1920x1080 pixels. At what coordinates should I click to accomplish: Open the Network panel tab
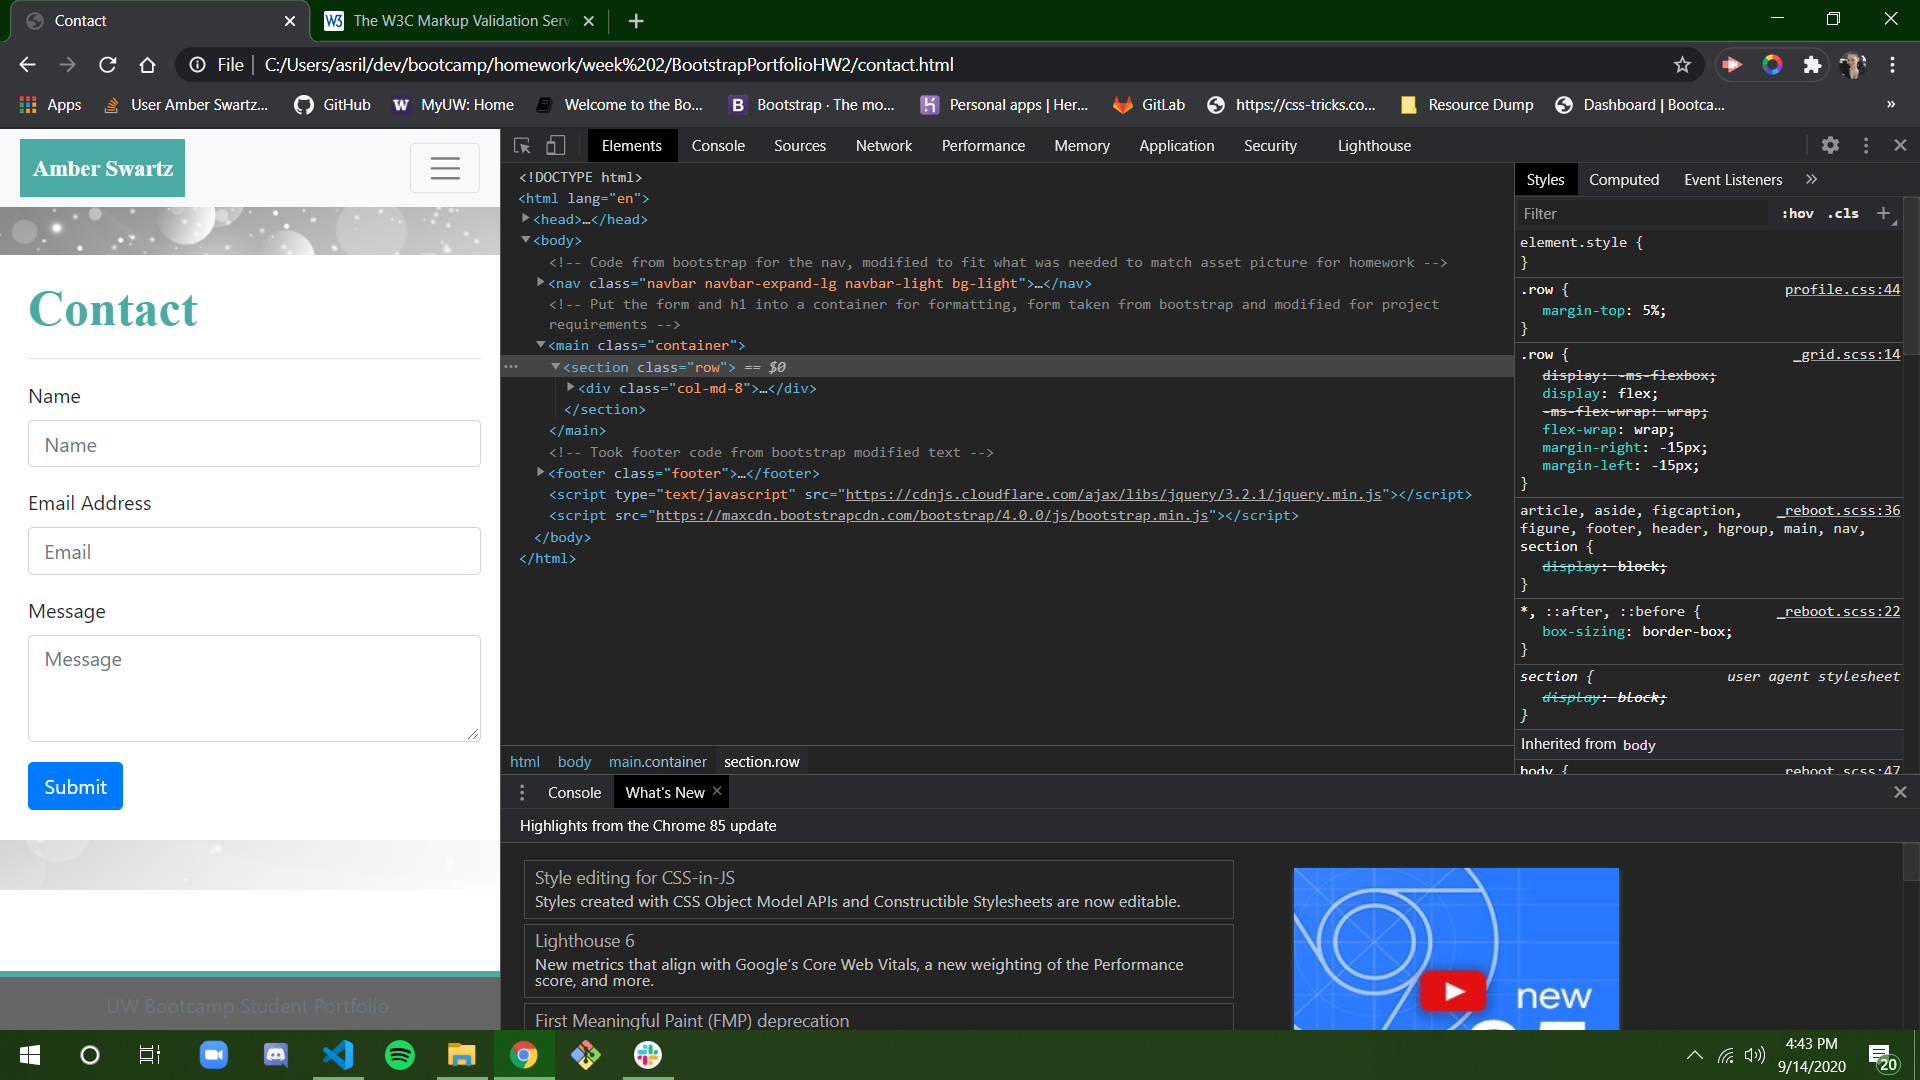pos(884,146)
